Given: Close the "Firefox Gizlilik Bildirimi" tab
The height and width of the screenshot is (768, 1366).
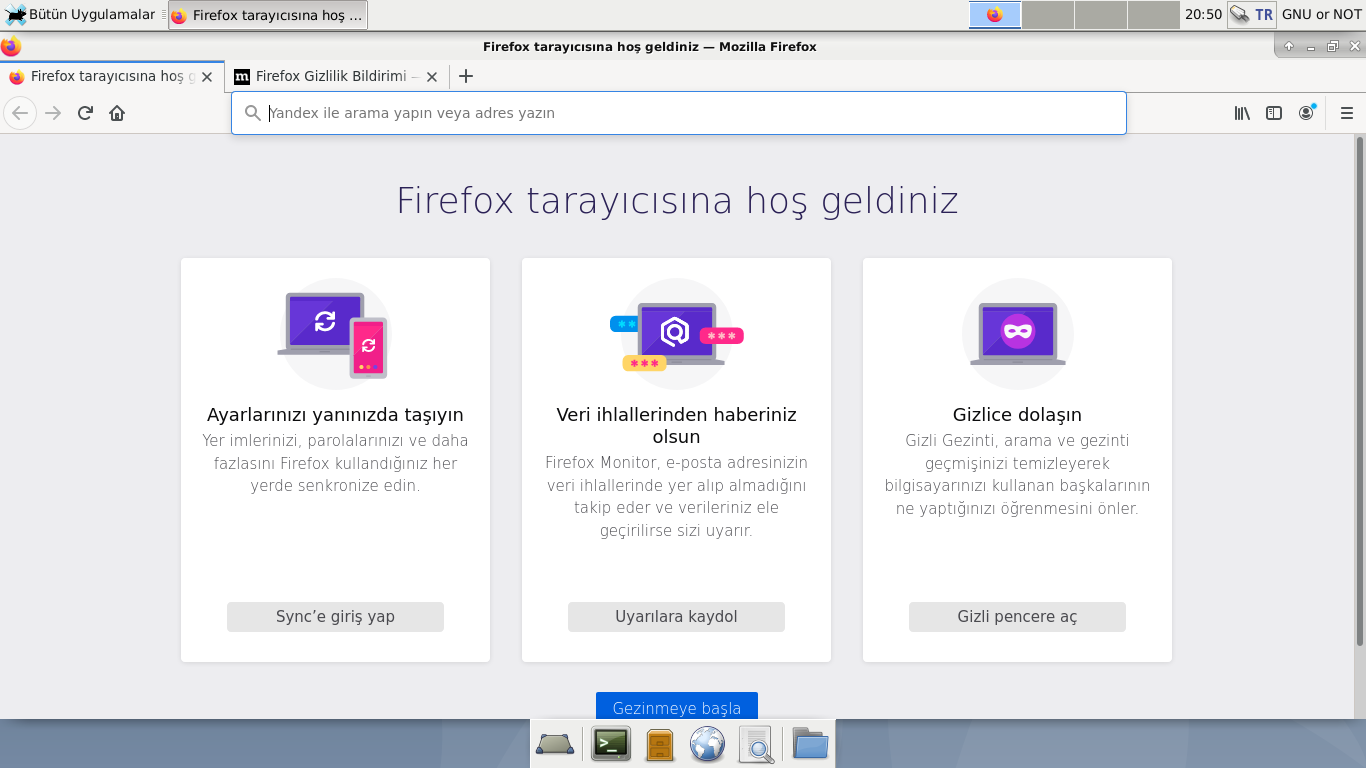Looking at the screenshot, I should coord(432,76).
